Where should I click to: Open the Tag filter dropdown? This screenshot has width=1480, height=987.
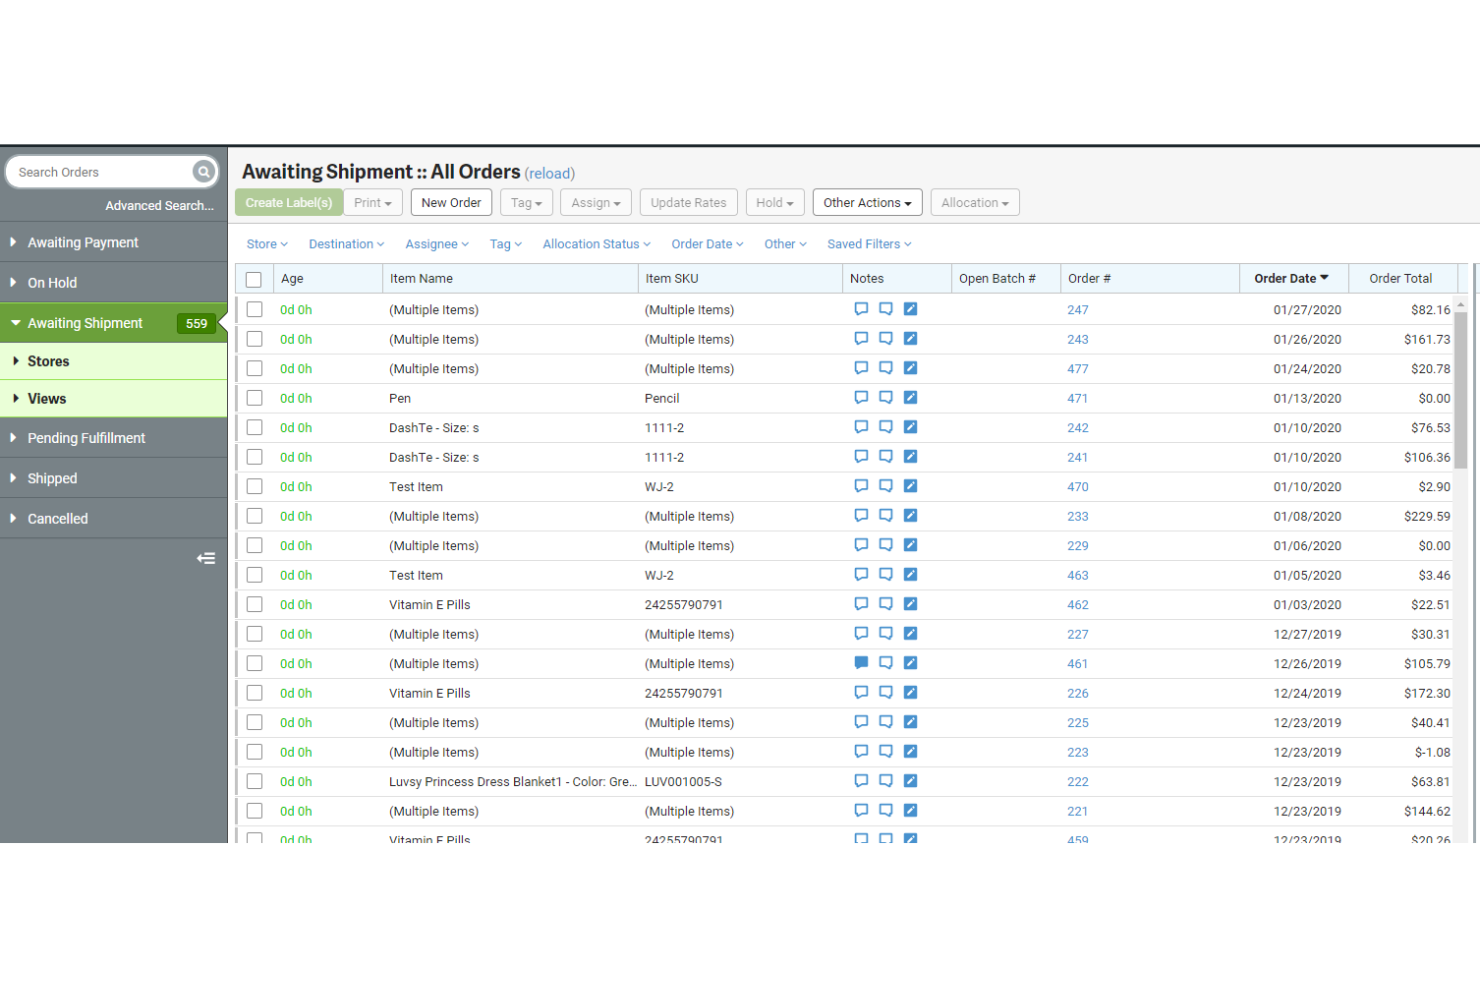click(x=506, y=244)
